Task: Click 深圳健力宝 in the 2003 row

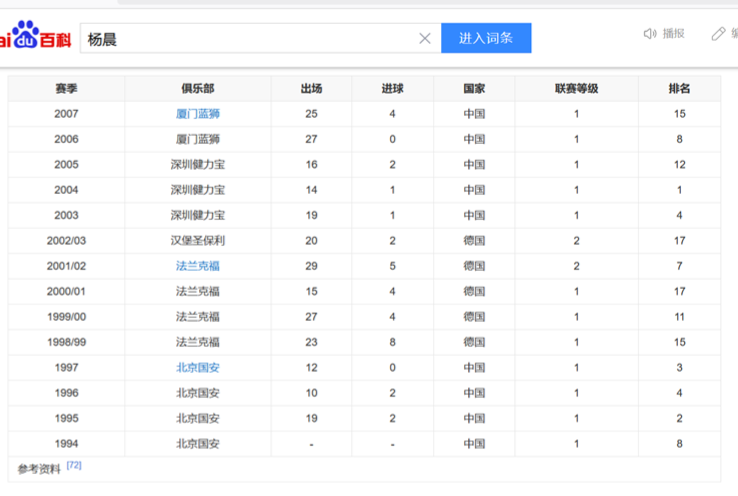Action: pos(198,216)
